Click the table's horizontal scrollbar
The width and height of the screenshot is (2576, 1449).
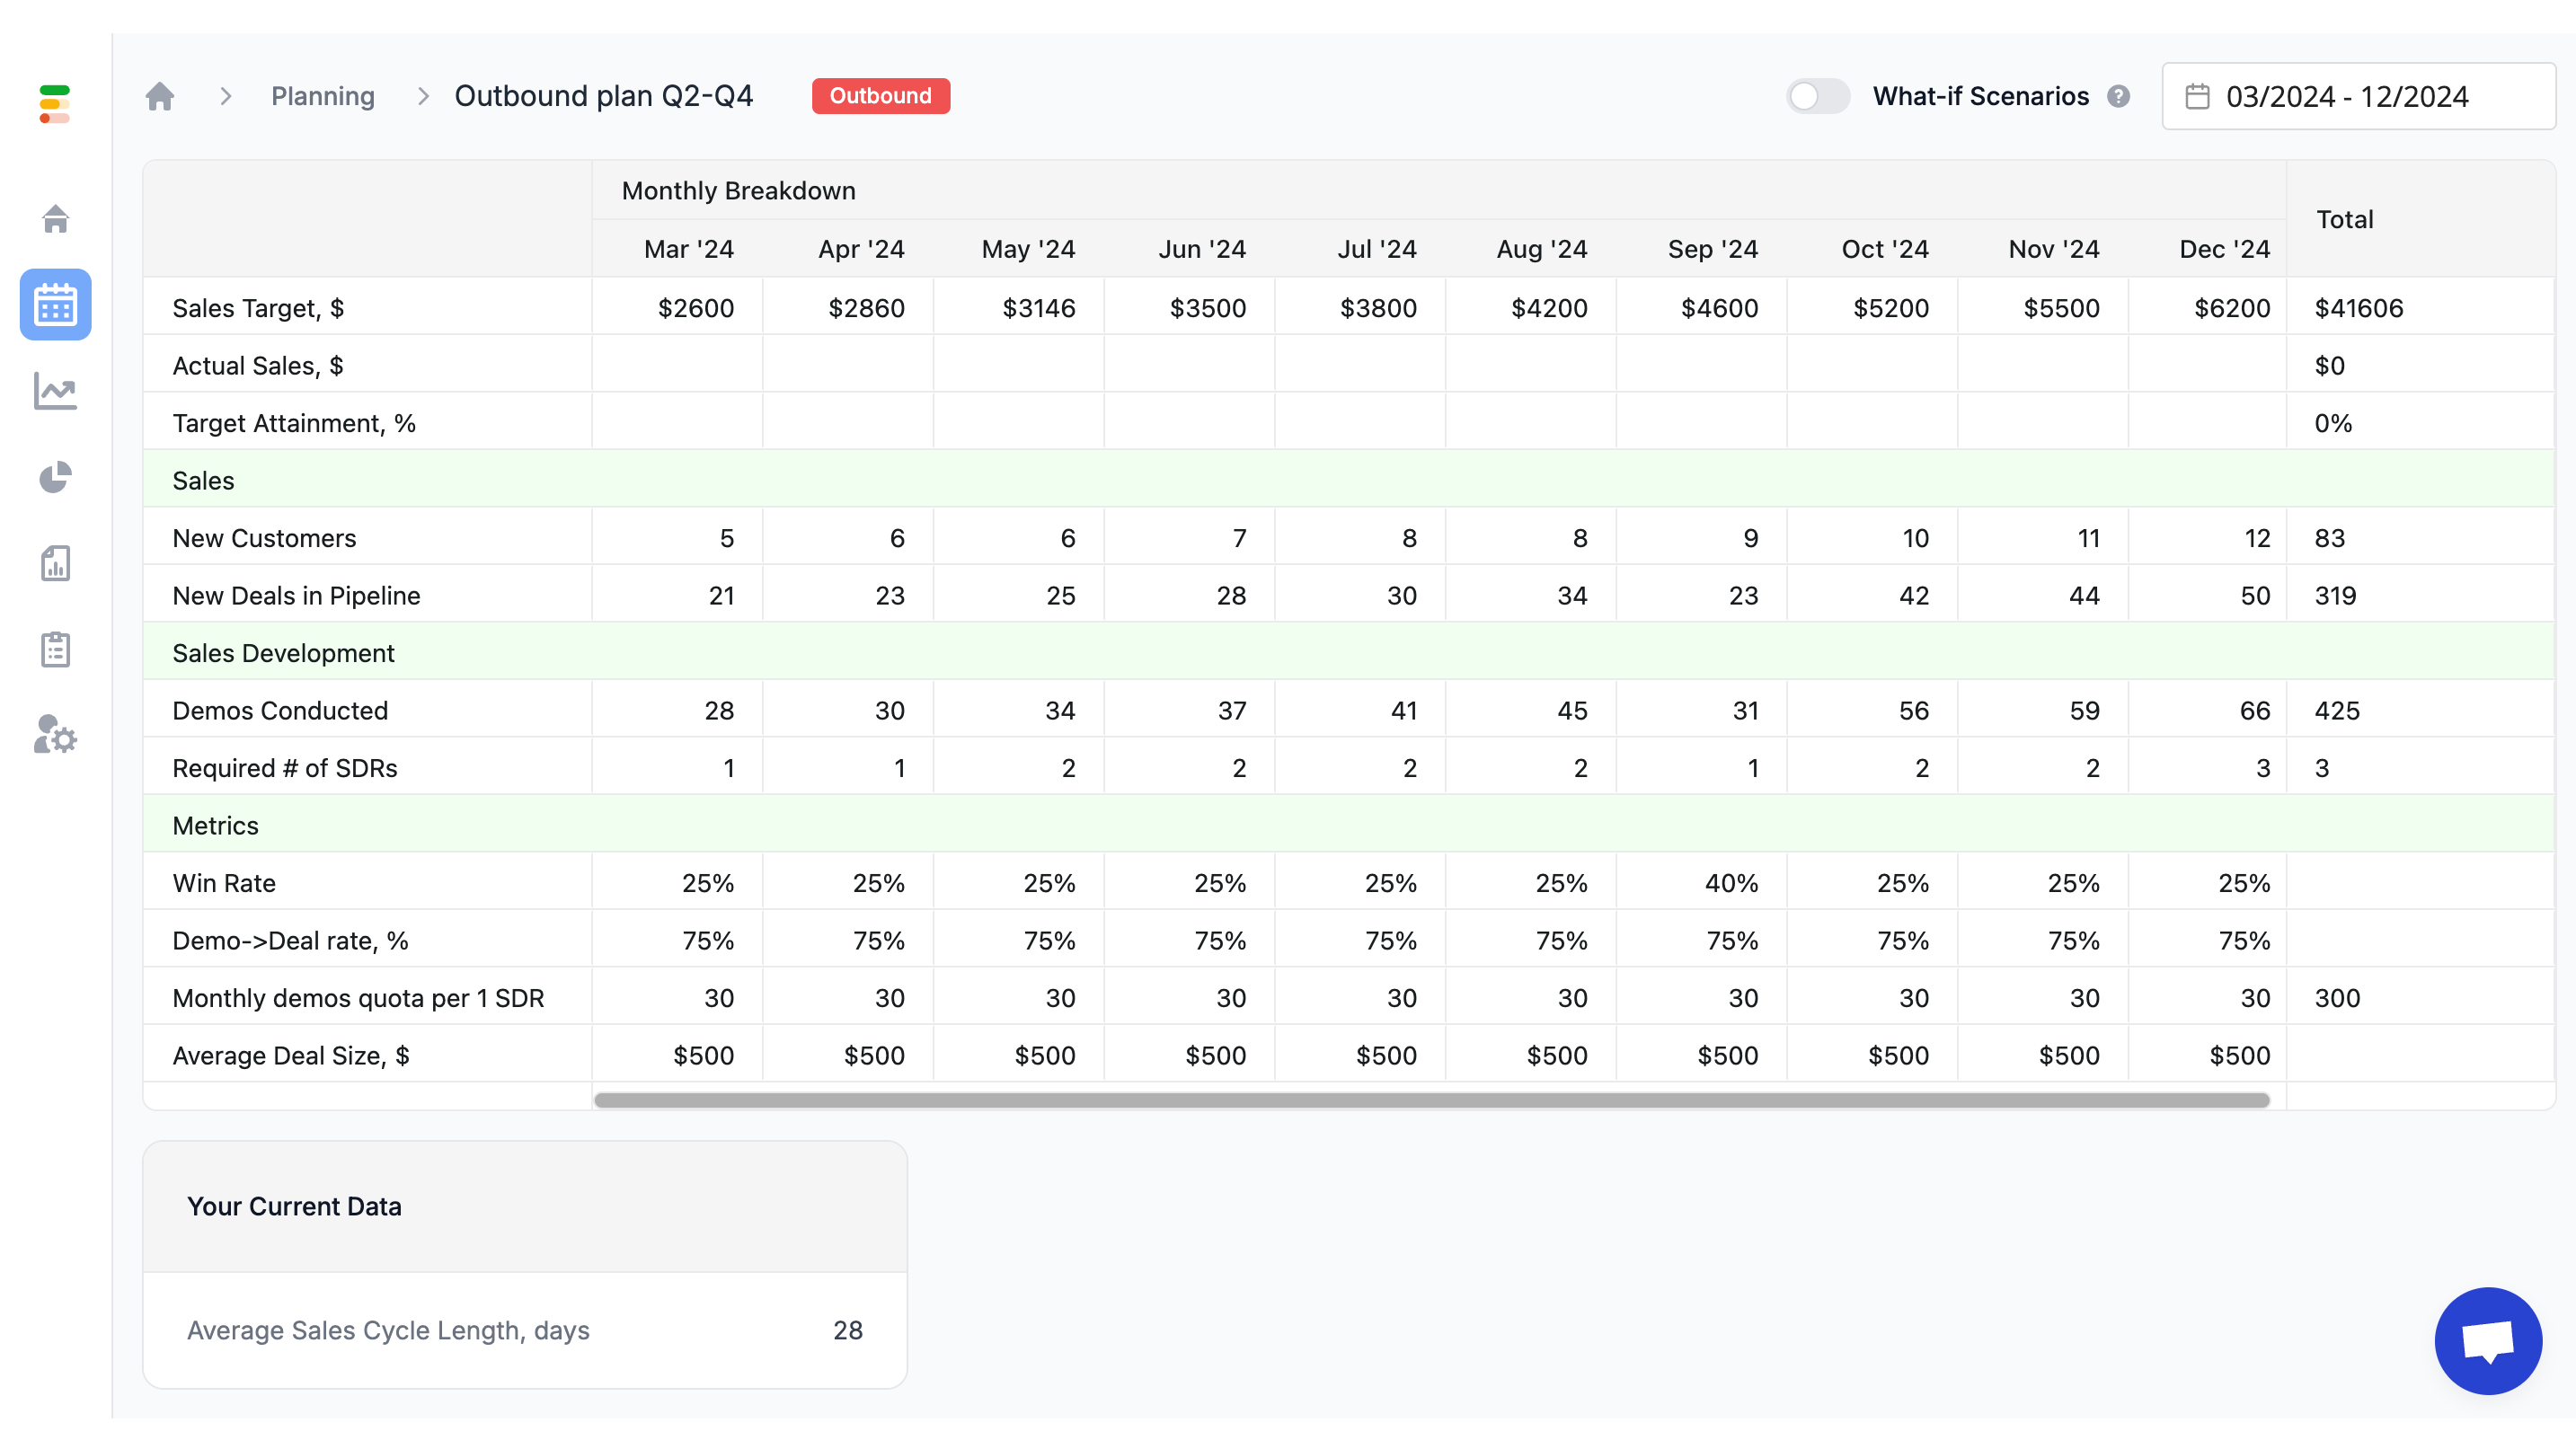pyautogui.click(x=1430, y=1100)
